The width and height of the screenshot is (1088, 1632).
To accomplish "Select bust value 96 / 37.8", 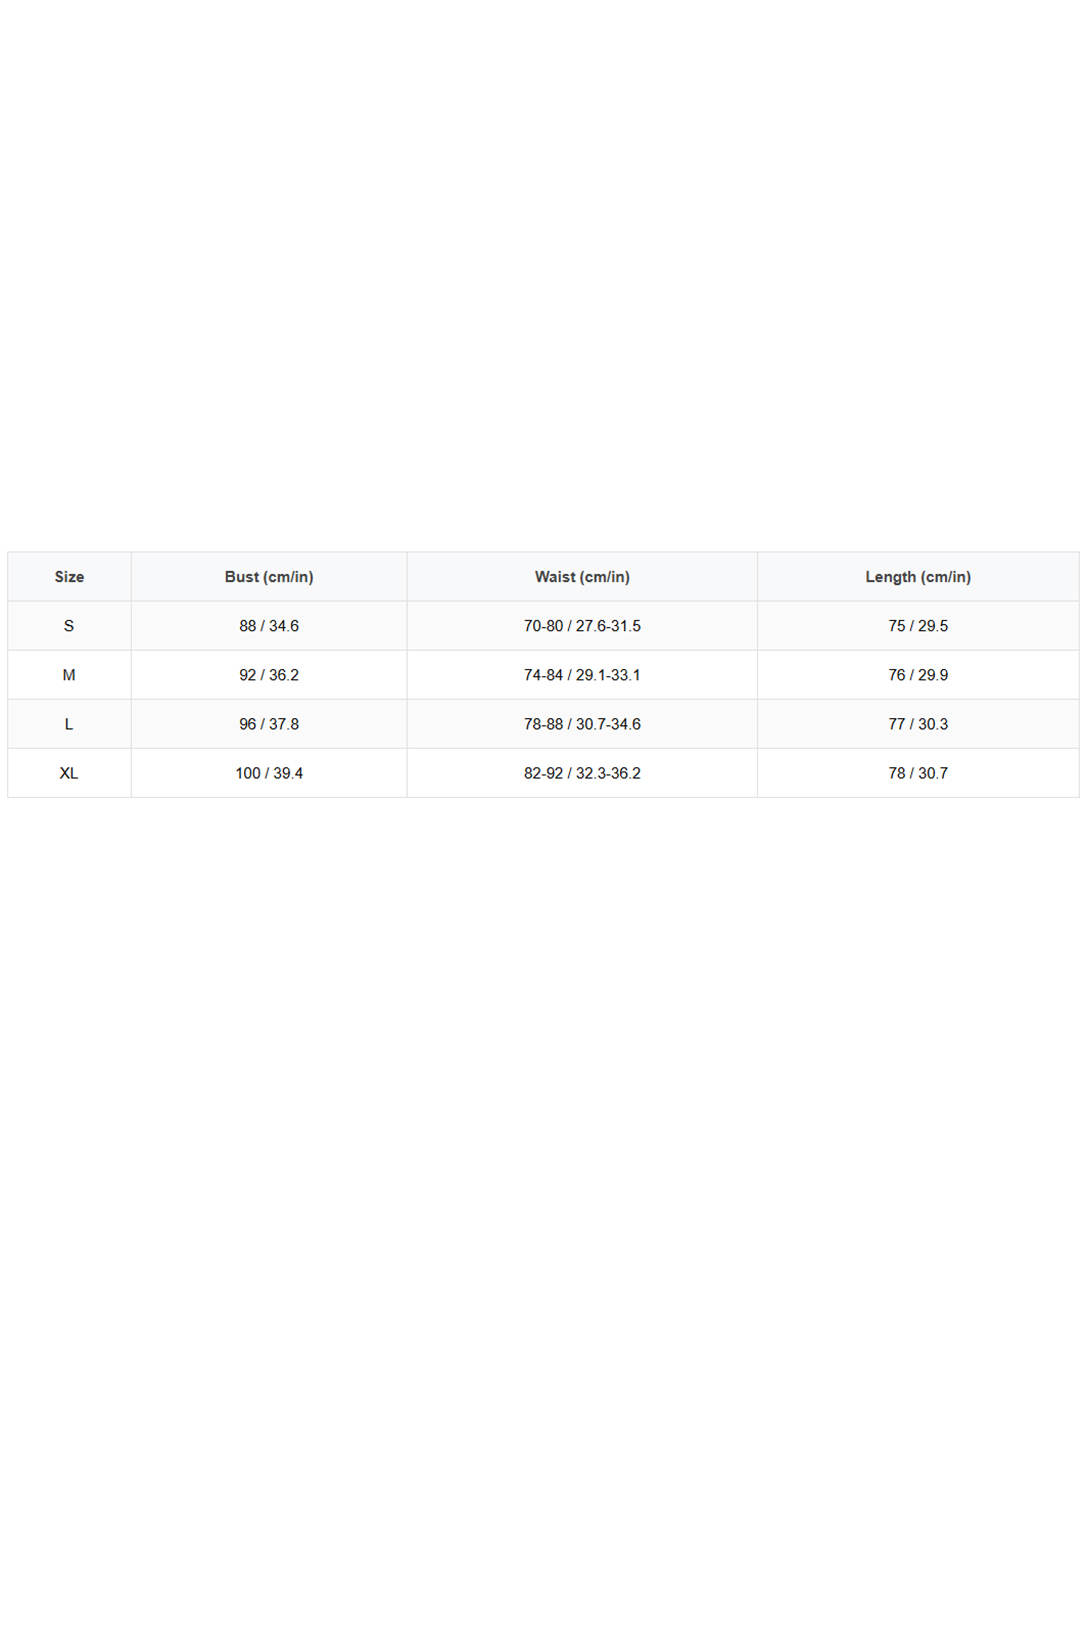I will click(269, 724).
